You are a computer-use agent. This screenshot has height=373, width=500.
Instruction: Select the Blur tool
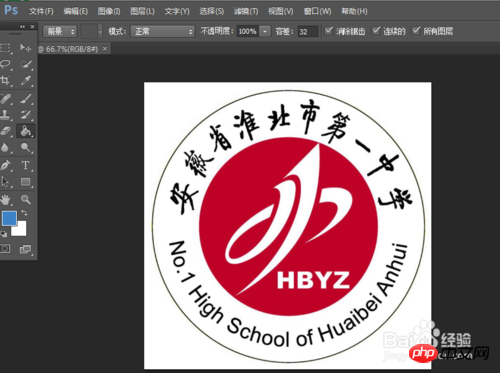[x=5, y=147]
